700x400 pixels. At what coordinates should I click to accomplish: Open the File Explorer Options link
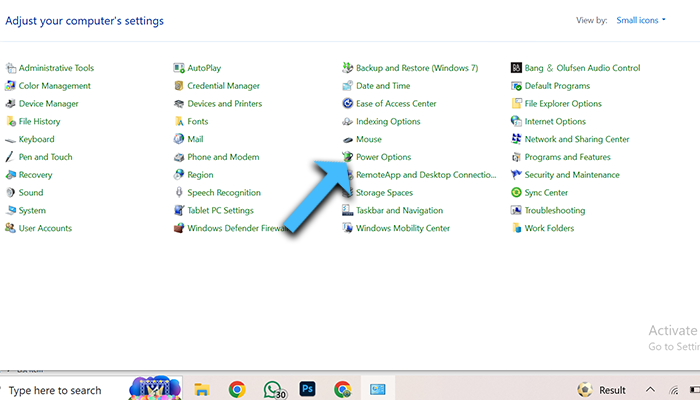pos(563,104)
